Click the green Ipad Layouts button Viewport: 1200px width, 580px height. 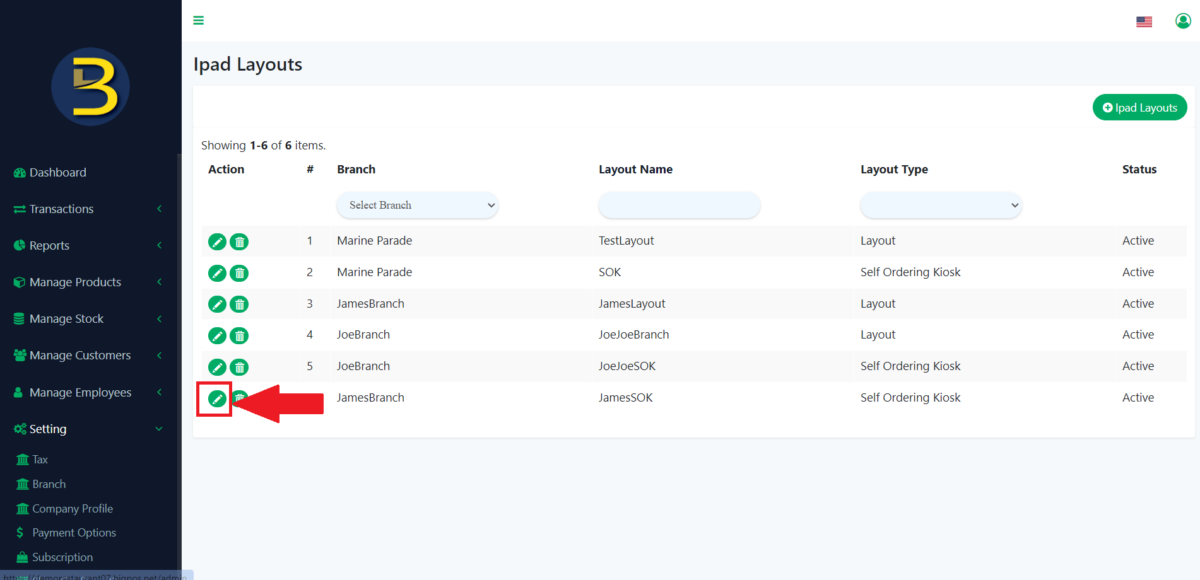tap(1139, 106)
